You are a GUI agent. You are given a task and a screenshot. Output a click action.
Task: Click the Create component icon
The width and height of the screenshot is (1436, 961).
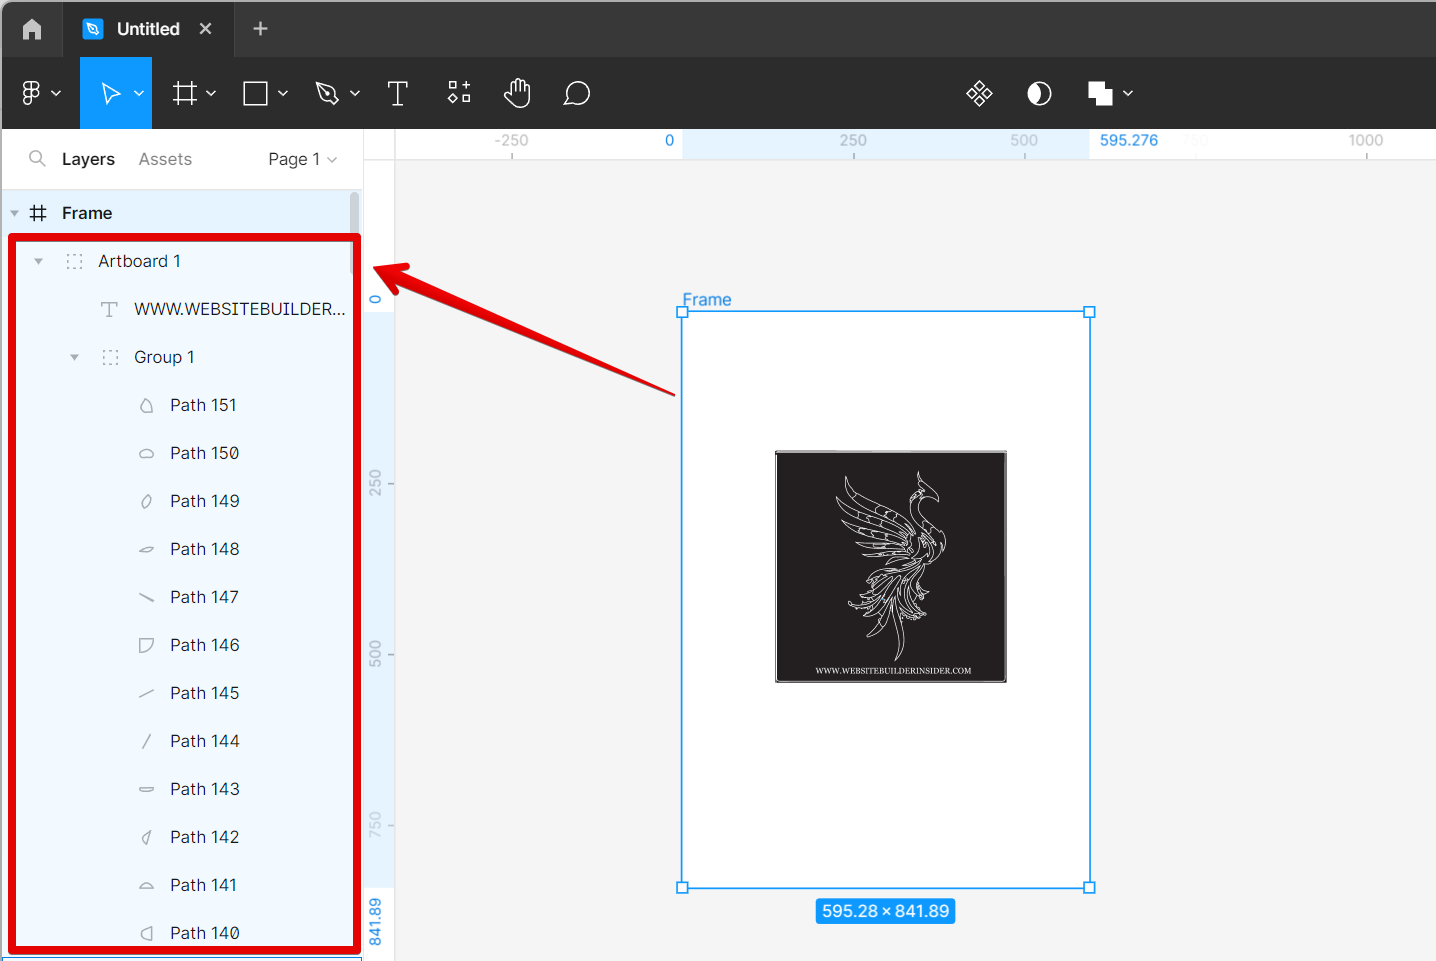tap(979, 93)
